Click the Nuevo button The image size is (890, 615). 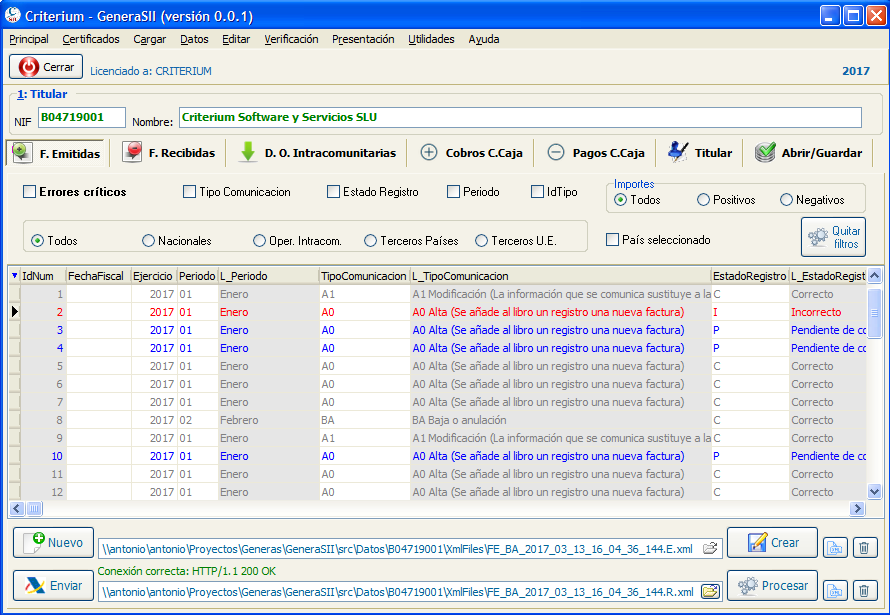click(53, 543)
